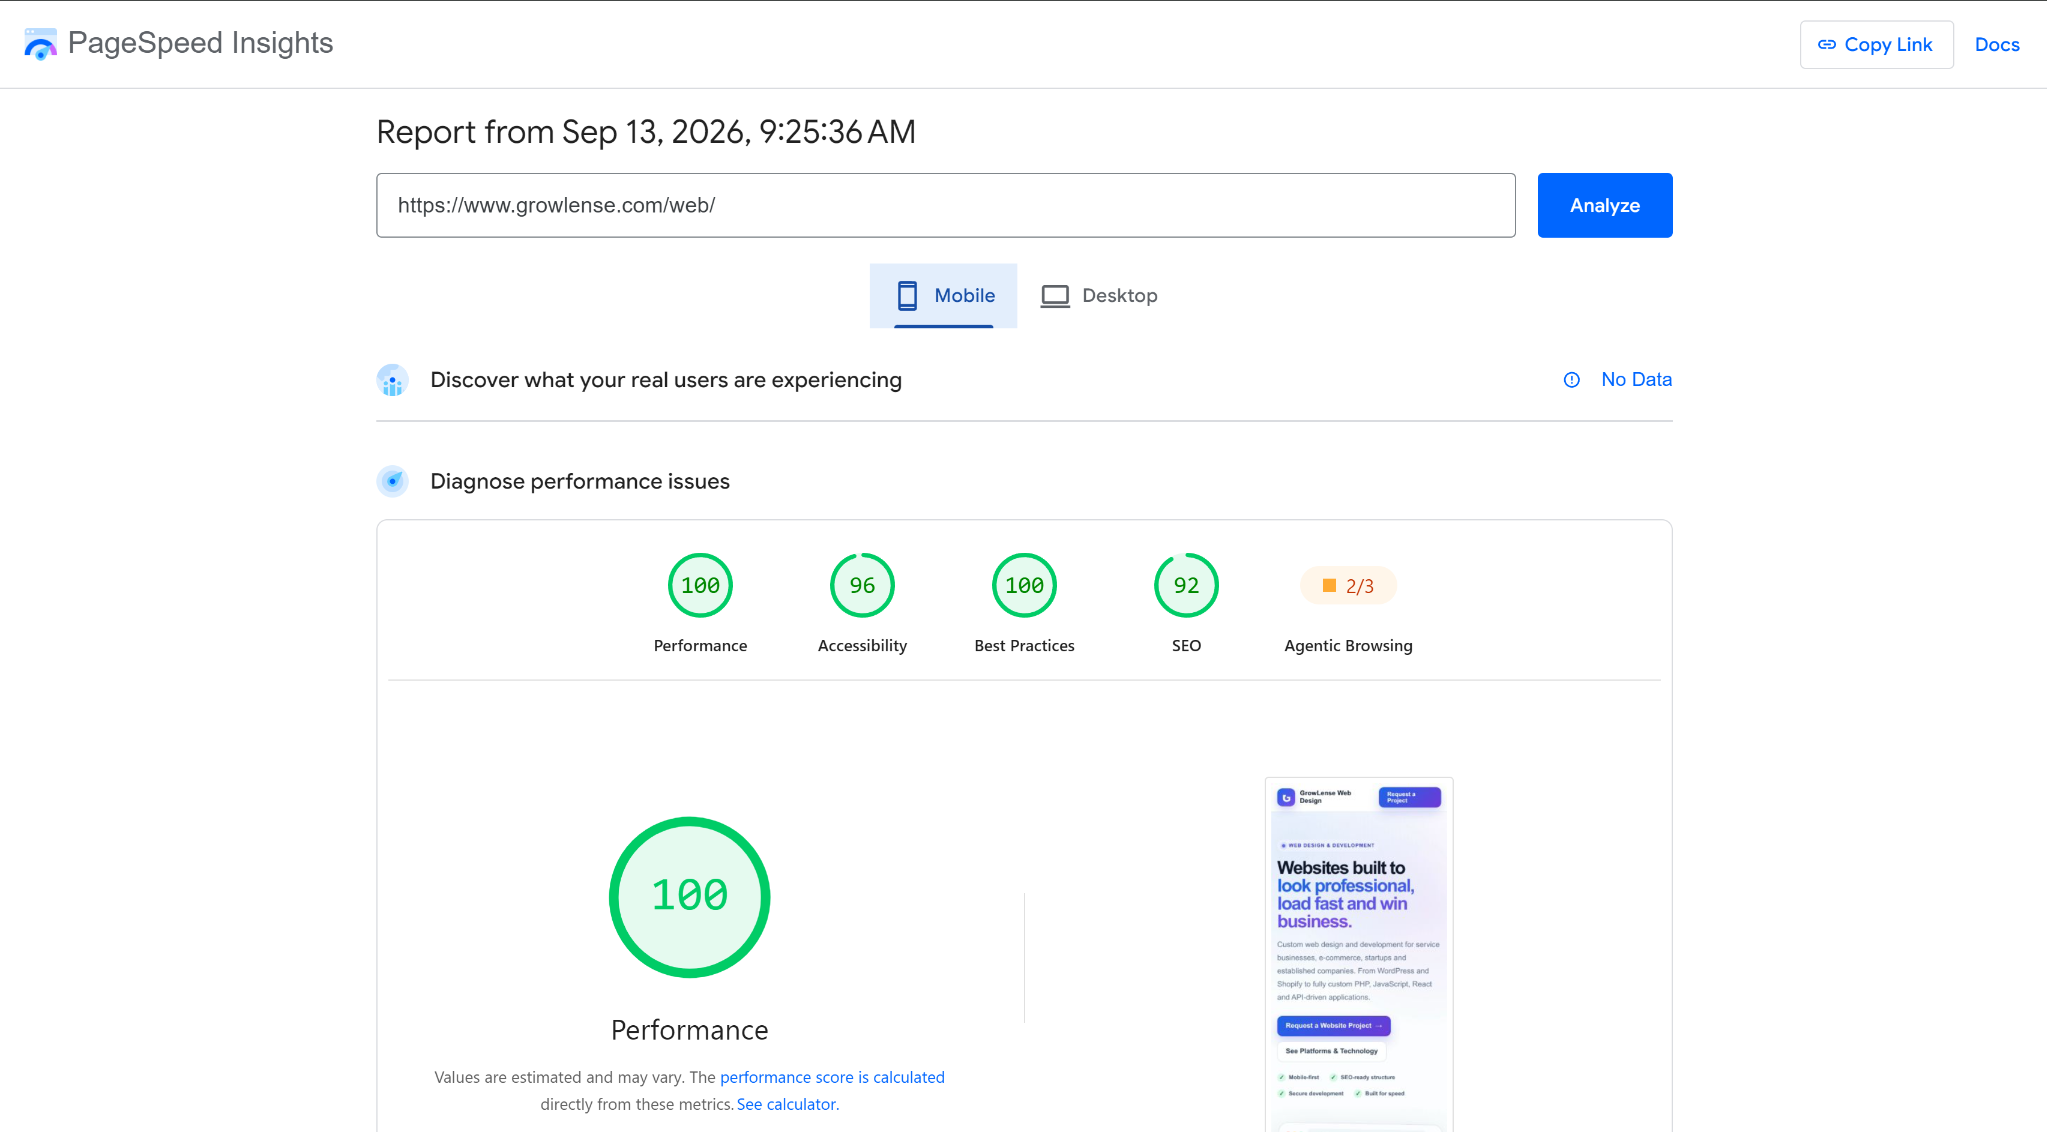Open the Docs link

(x=1996, y=45)
